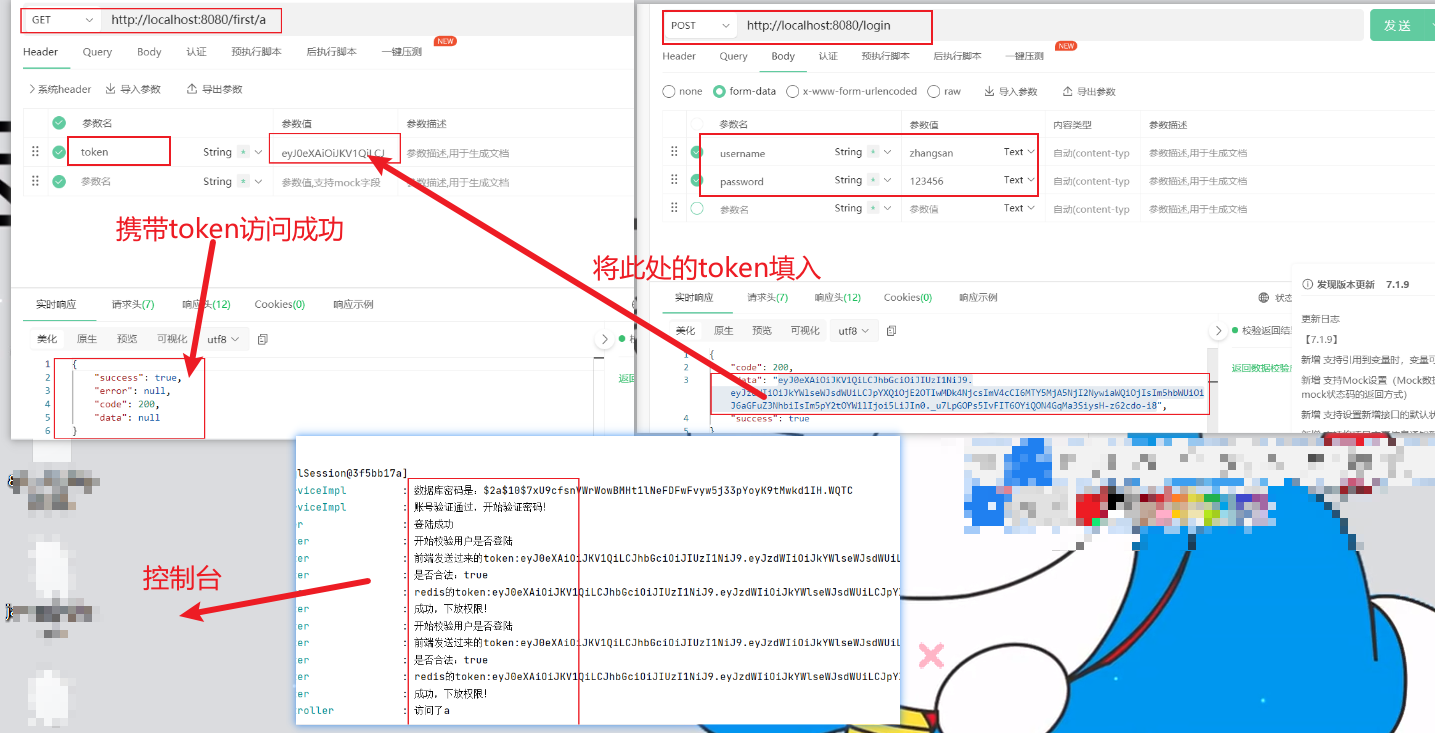Open 后执行脚本 tab in the GET window
The width and height of the screenshot is (1435, 733).
[x=331, y=52]
